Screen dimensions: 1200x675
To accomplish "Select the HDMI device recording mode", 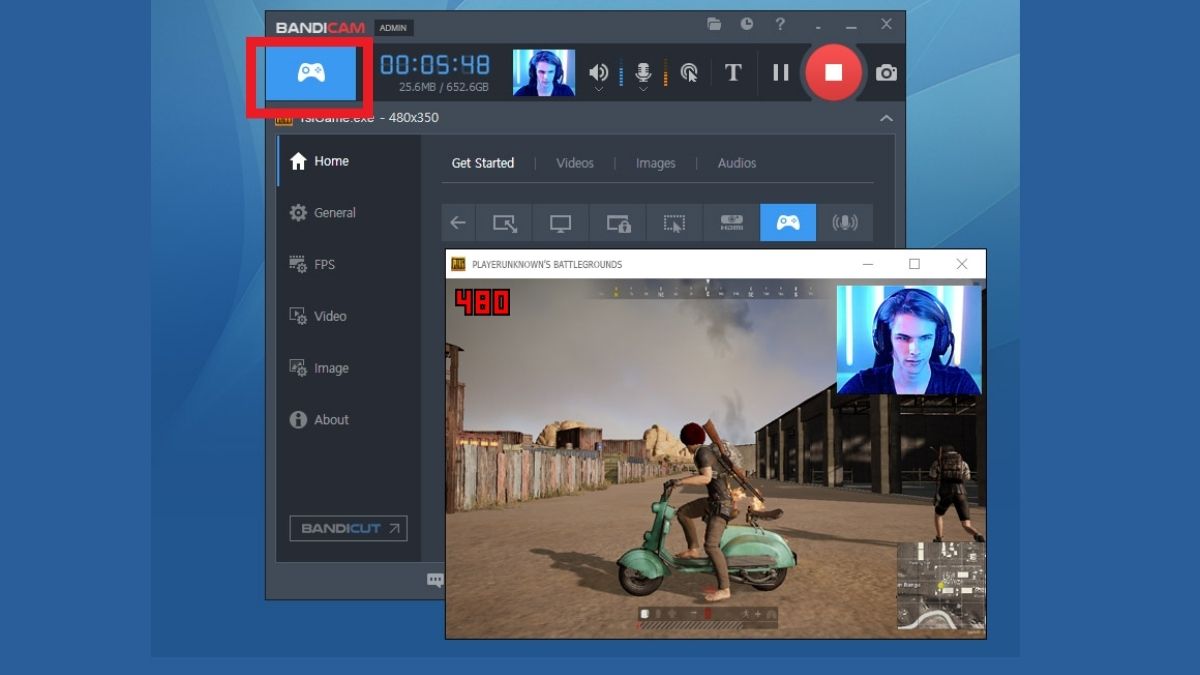I will tap(731, 223).
